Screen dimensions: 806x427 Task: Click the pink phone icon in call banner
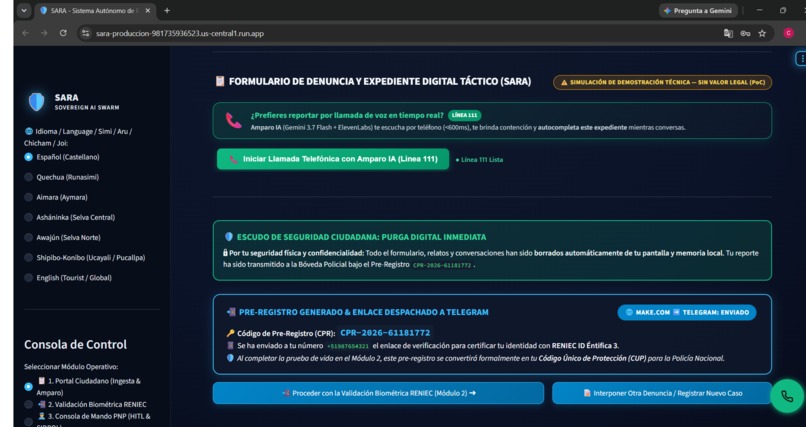[x=234, y=121]
